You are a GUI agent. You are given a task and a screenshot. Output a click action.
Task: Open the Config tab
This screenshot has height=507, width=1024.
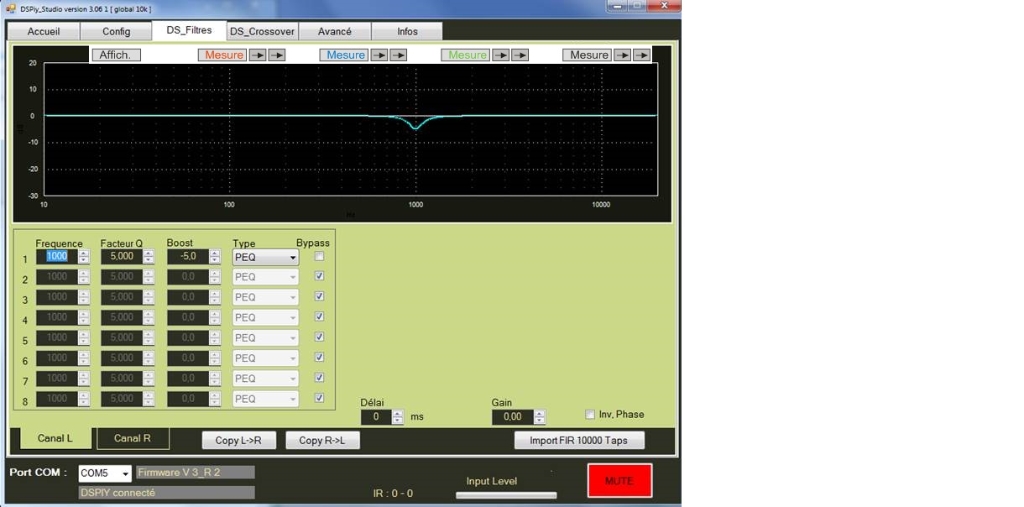[x=116, y=31]
